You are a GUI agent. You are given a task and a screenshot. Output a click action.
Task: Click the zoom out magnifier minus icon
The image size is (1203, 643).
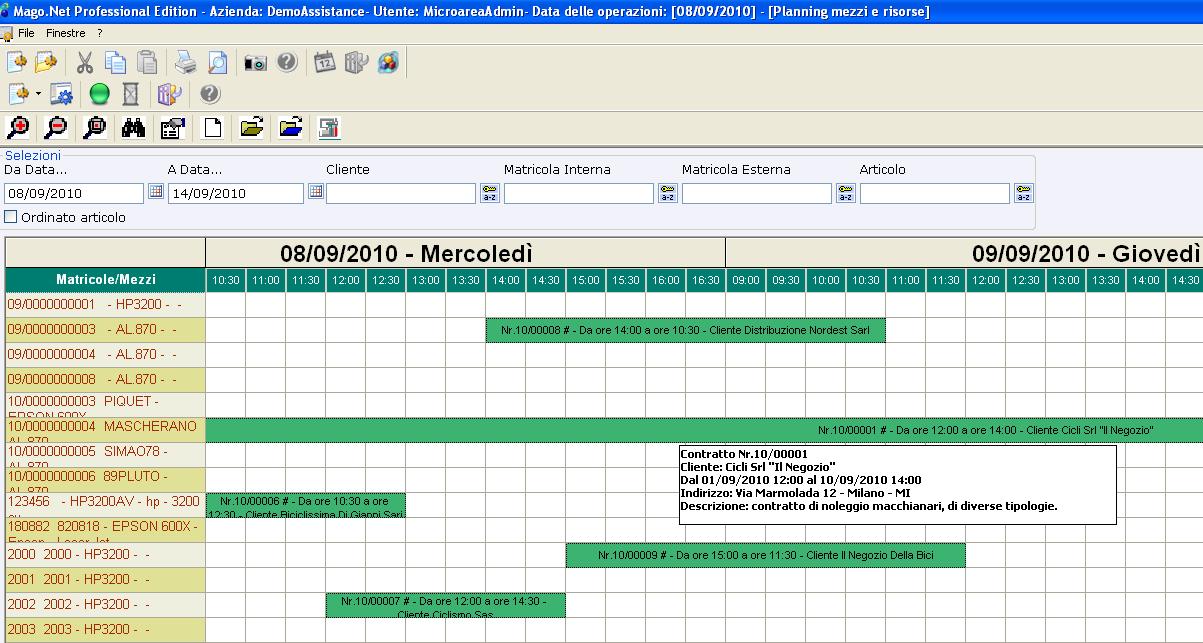click(x=56, y=127)
